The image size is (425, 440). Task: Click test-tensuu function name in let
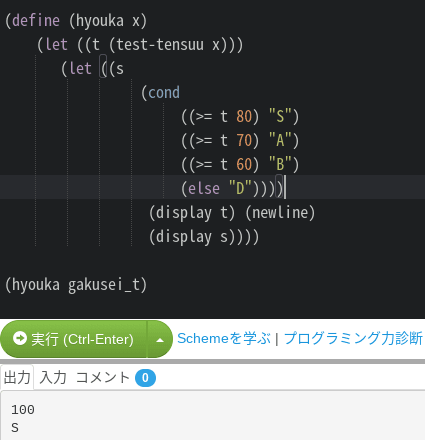tap(160, 45)
